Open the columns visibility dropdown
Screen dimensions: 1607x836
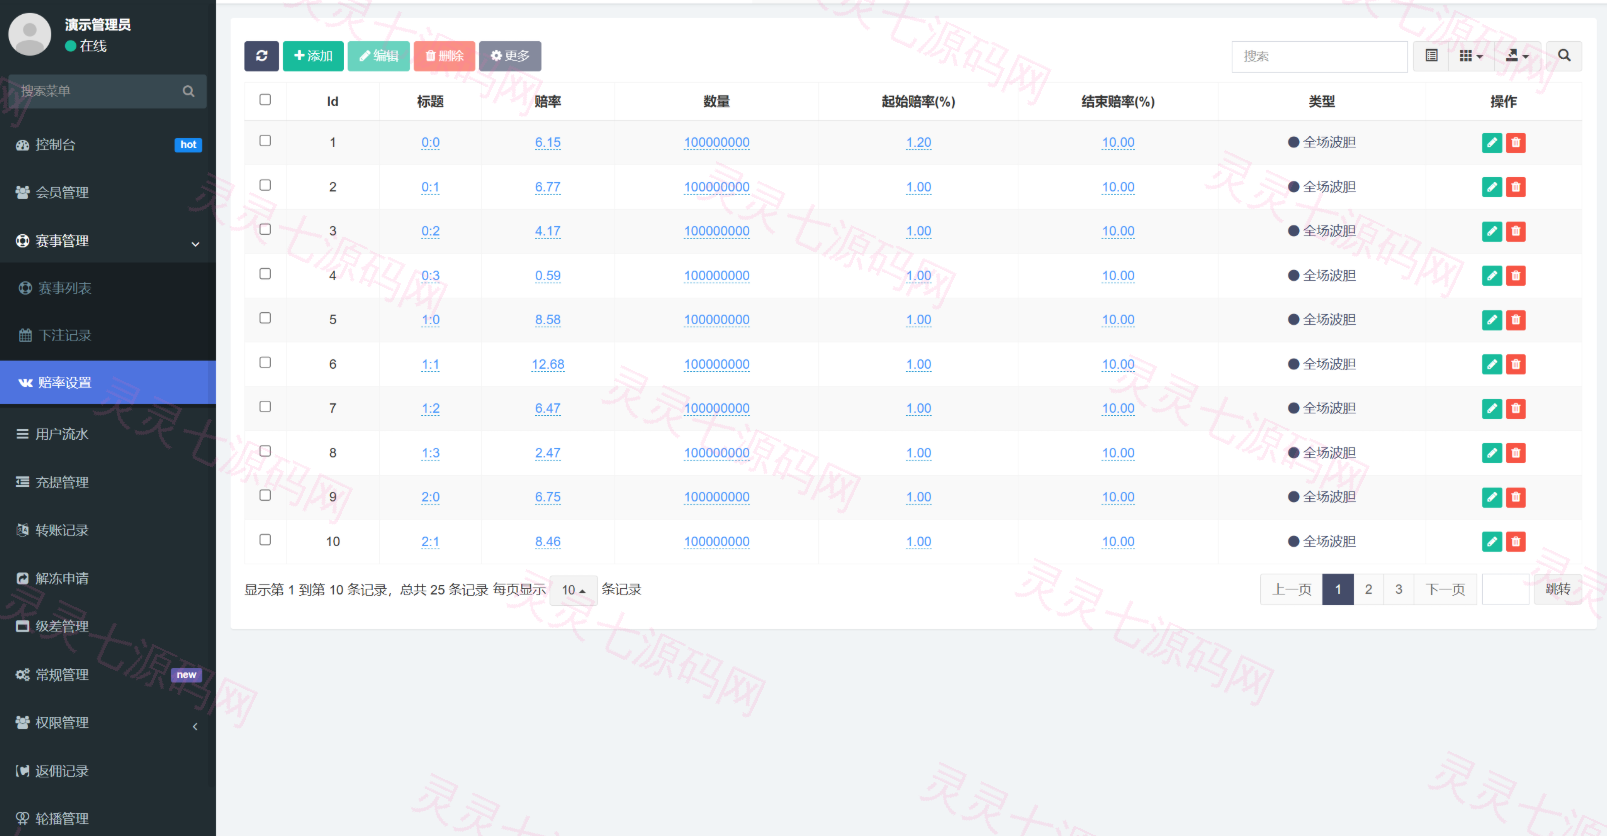[1471, 56]
